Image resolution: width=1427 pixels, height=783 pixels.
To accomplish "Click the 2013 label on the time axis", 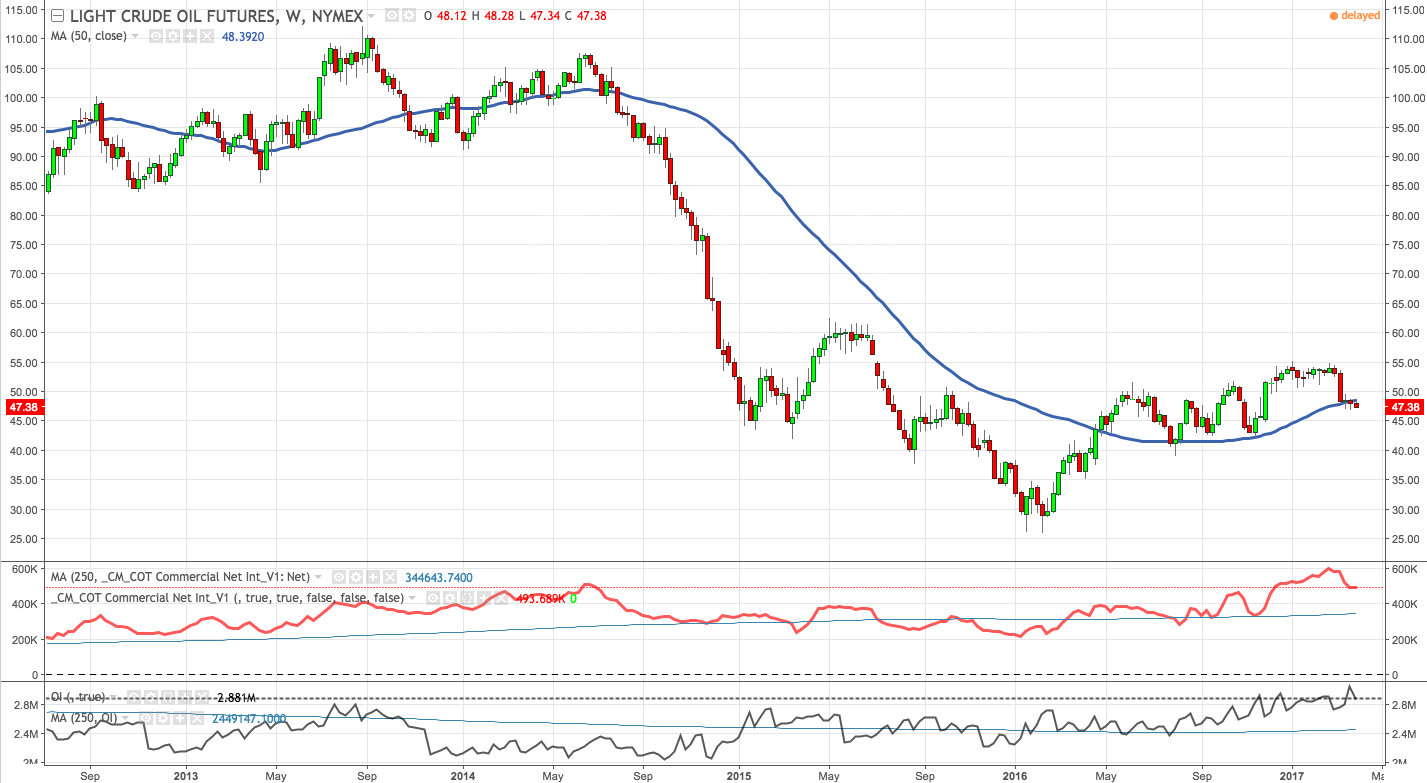I will click(186, 774).
